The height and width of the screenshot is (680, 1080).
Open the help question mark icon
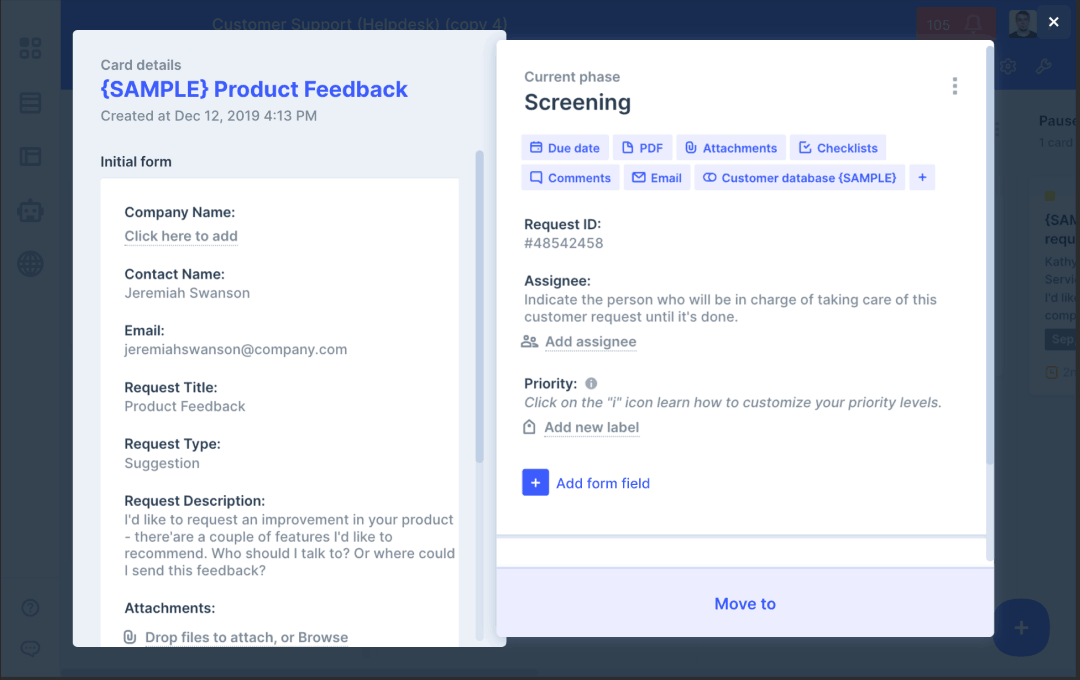point(30,608)
